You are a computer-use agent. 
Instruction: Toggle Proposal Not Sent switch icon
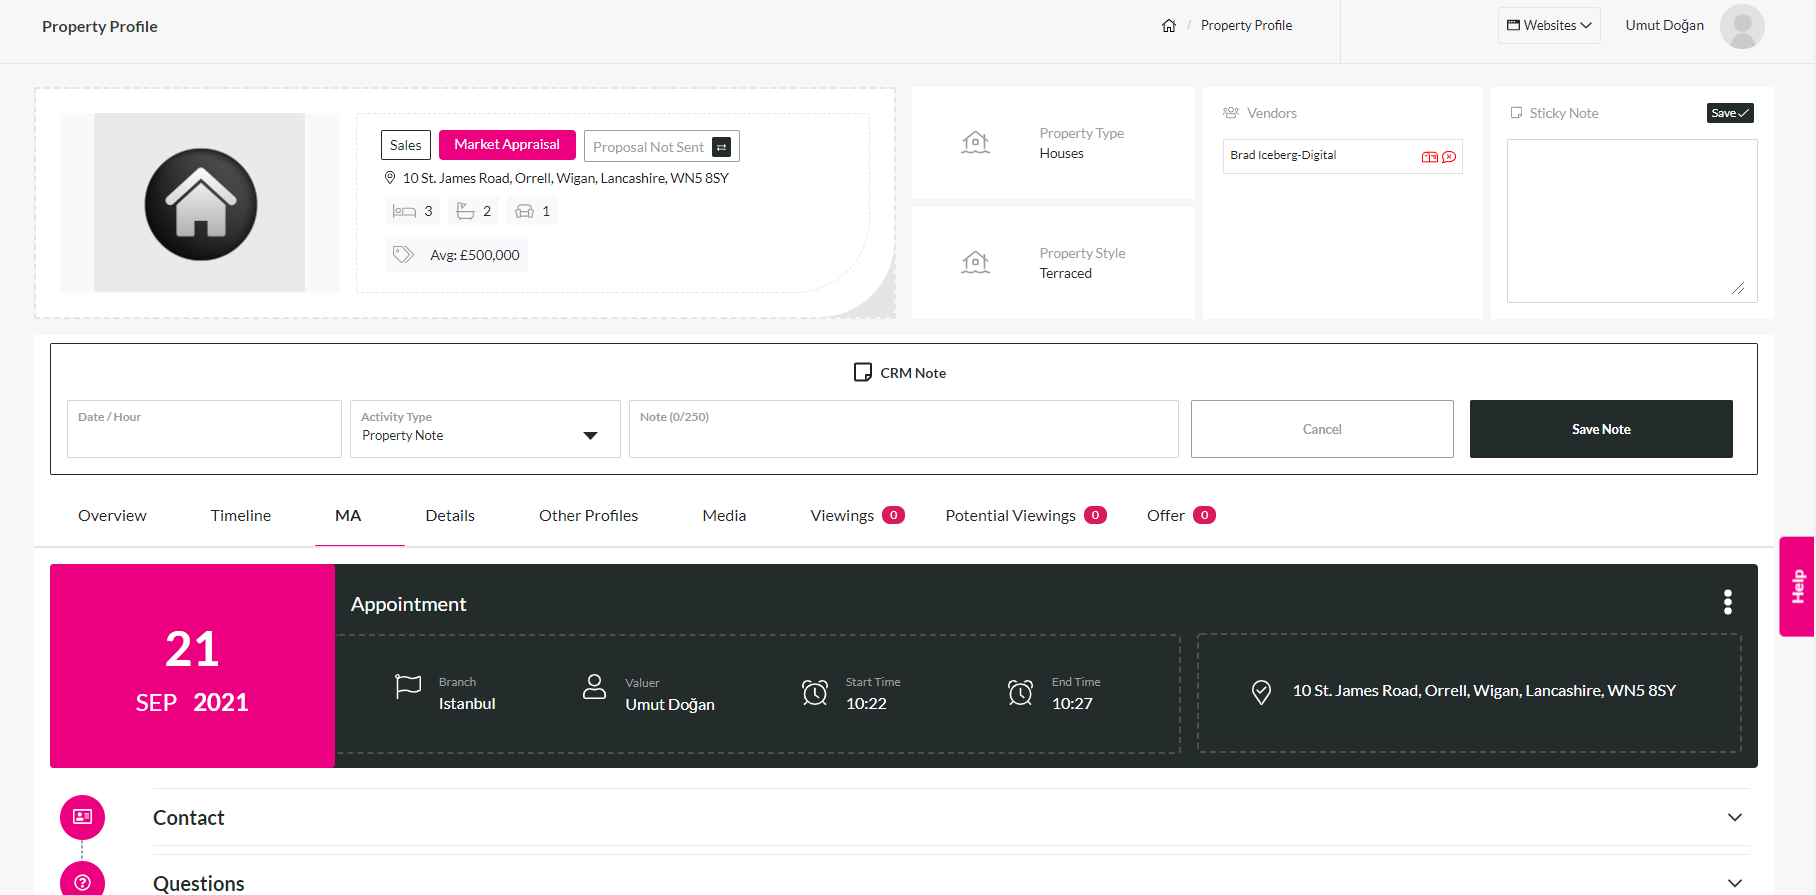click(721, 147)
